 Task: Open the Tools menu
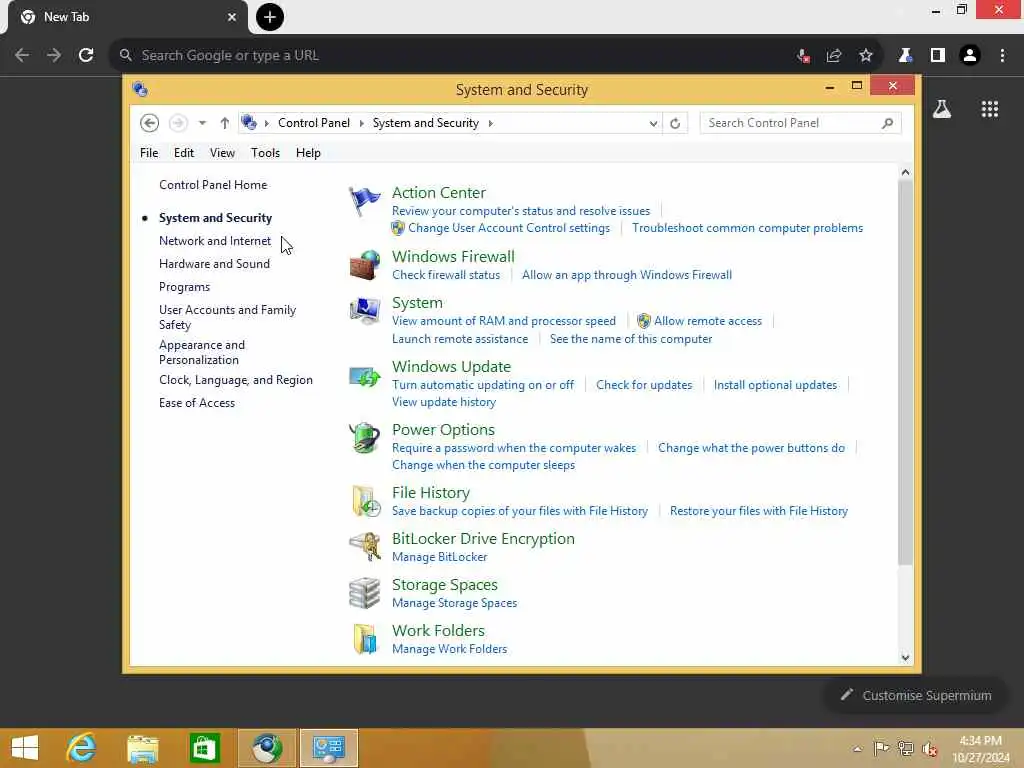coord(265,153)
